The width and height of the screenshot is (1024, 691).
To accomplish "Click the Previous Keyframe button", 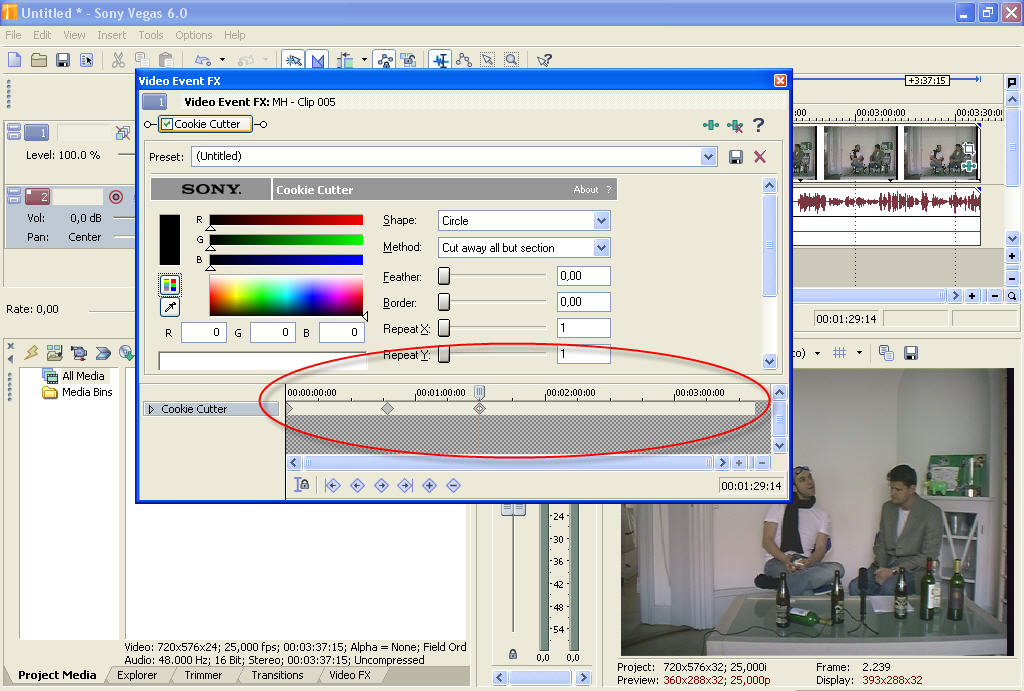I will 357,485.
